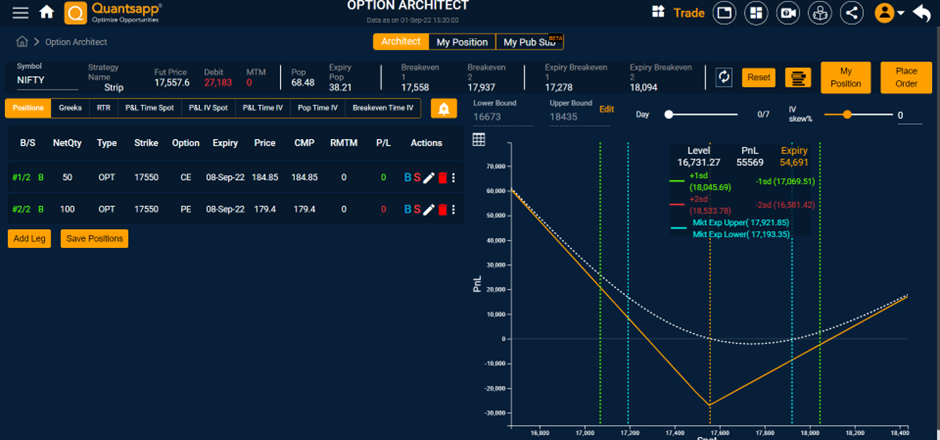Image resolution: width=940 pixels, height=440 pixels.
Task: Click the Add Leg button
Action: tap(29, 239)
